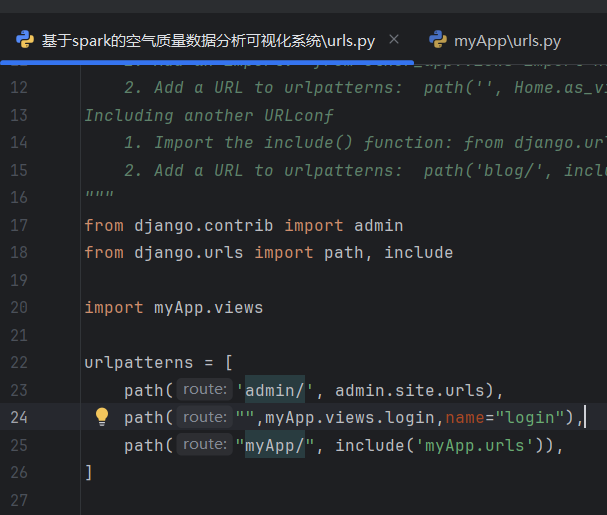Click the closing bracket on line 26

(89, 472)
